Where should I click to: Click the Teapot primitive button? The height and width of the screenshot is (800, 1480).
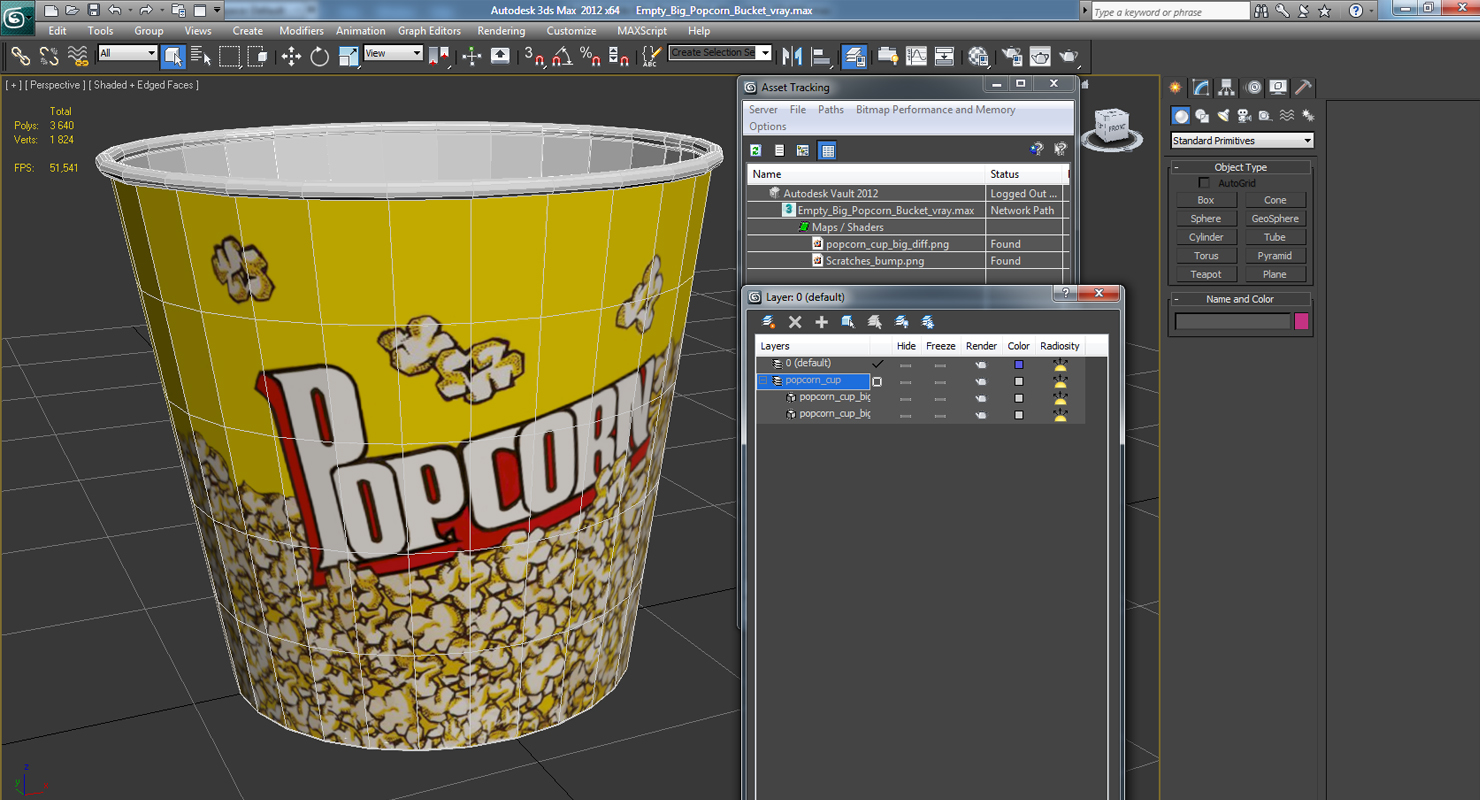pyautogui.click(x=1206, y=274)
